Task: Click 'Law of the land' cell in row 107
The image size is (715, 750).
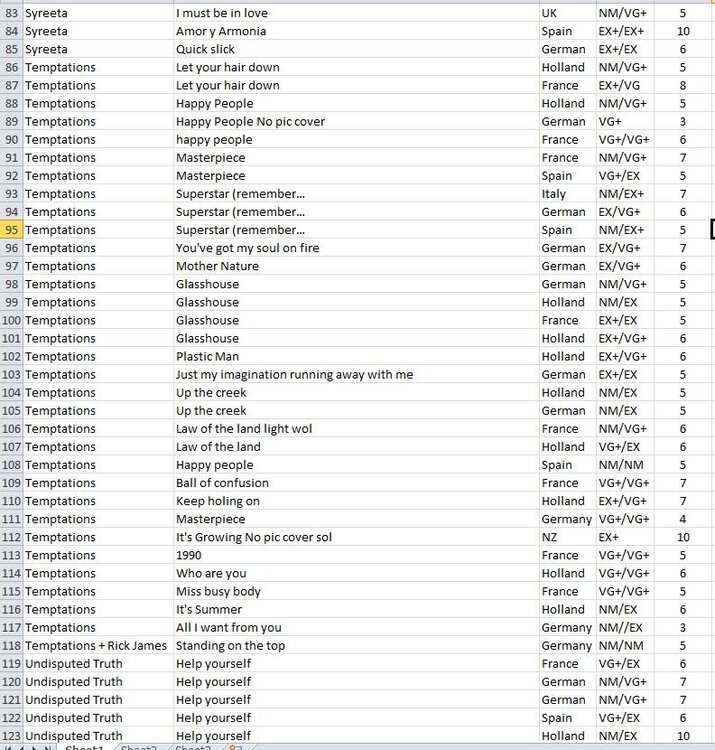Action: [355, 447]
